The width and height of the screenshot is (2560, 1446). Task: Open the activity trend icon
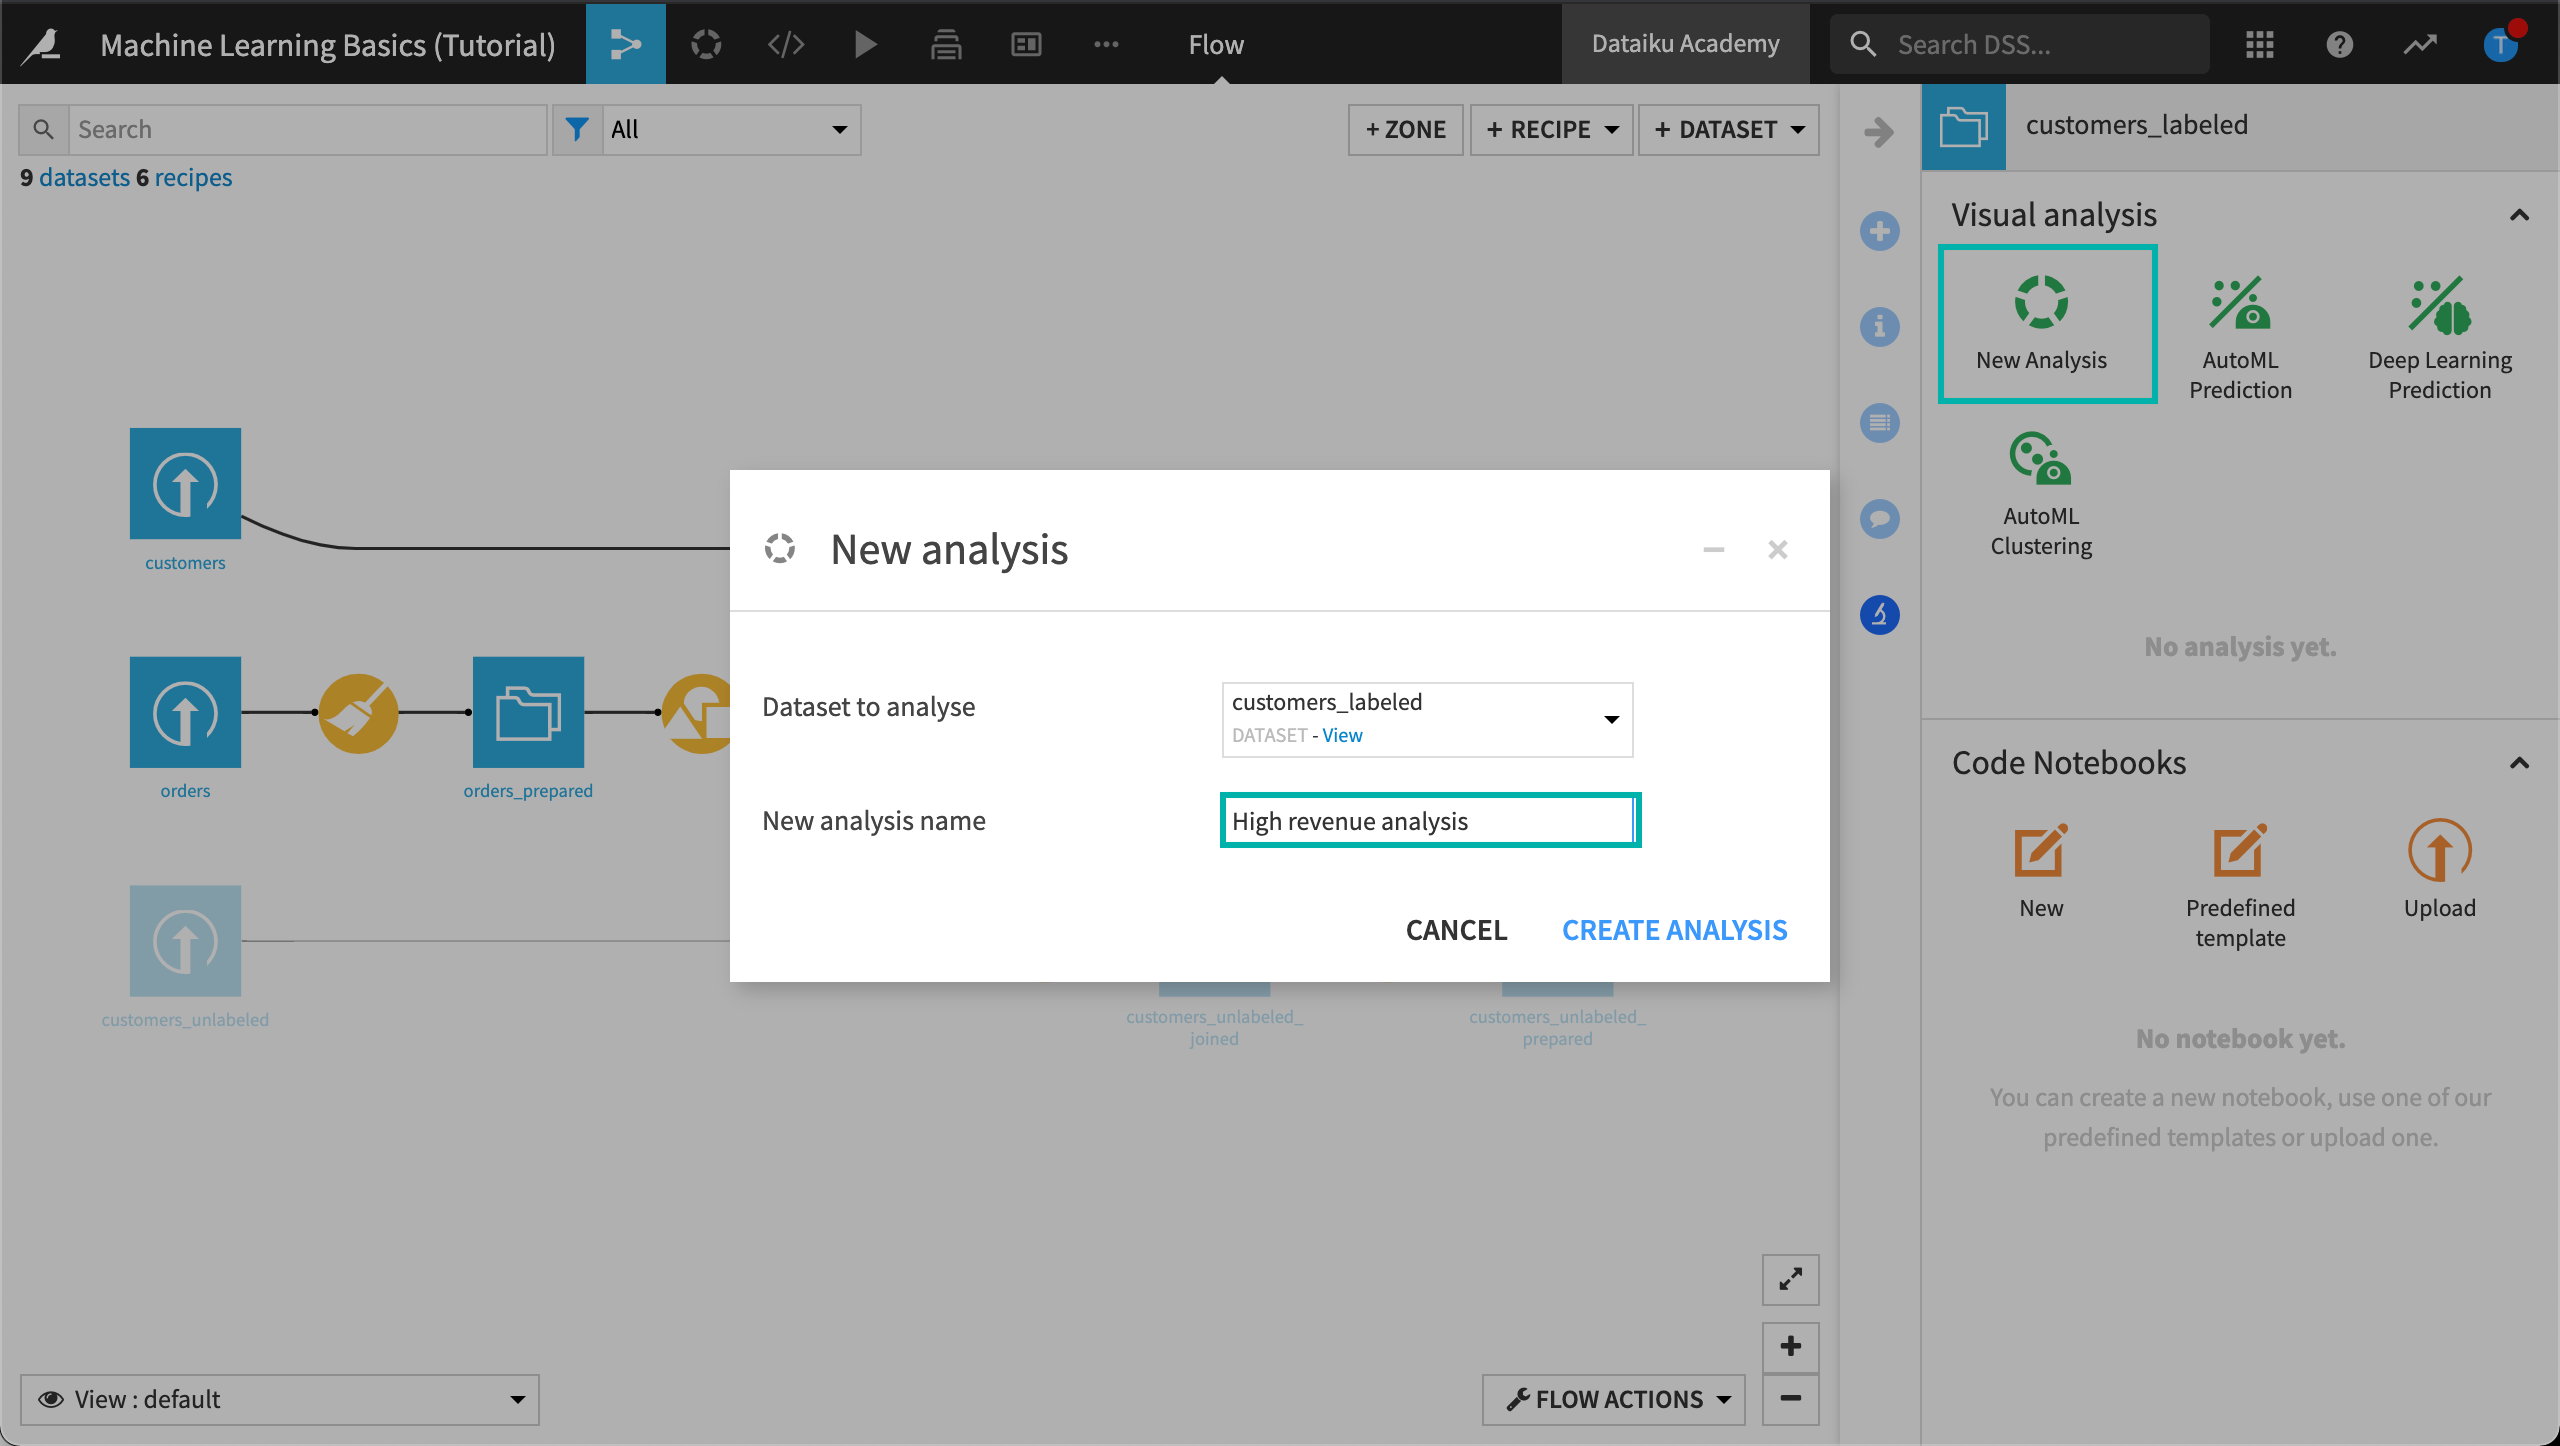[x=2420, y=44]
